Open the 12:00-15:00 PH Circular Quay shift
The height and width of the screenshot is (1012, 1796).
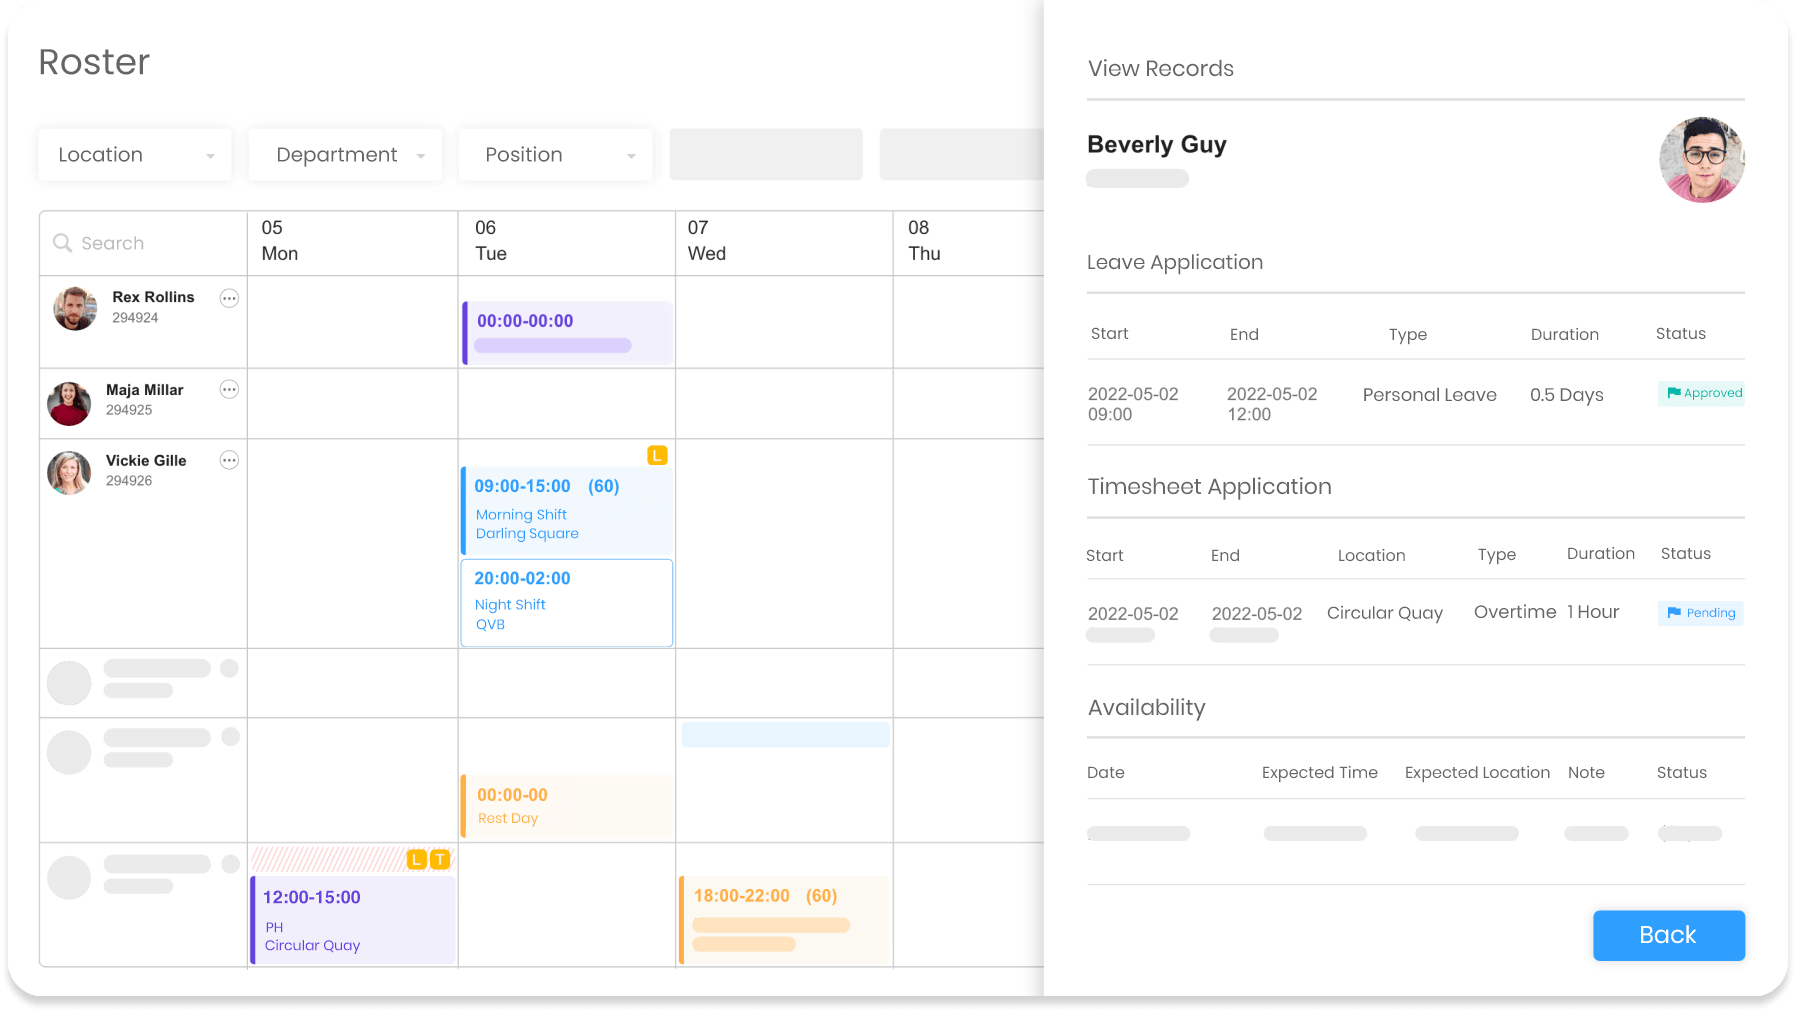353,920
